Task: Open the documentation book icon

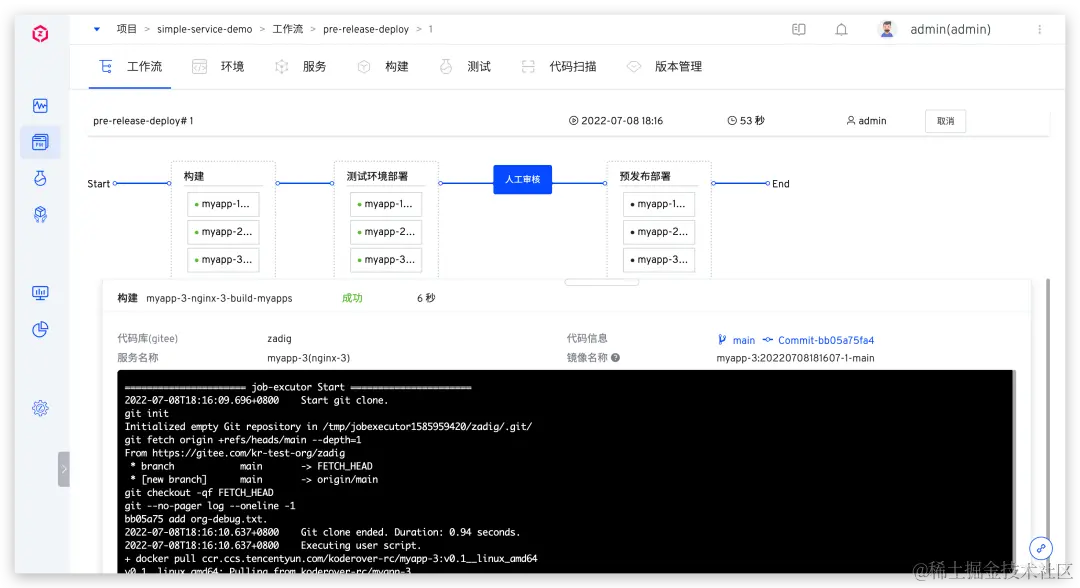Action: click(x=798, y=29)
